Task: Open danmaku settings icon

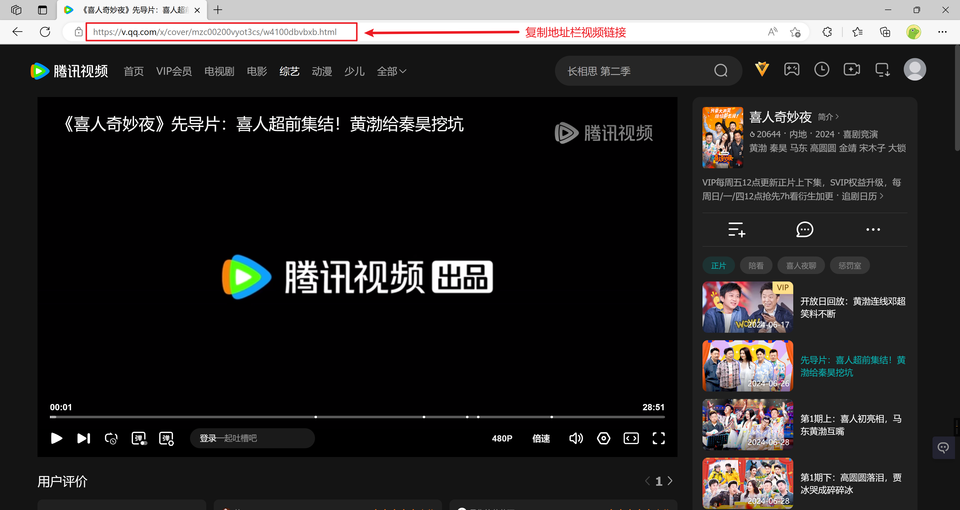Action: point(166,438)
